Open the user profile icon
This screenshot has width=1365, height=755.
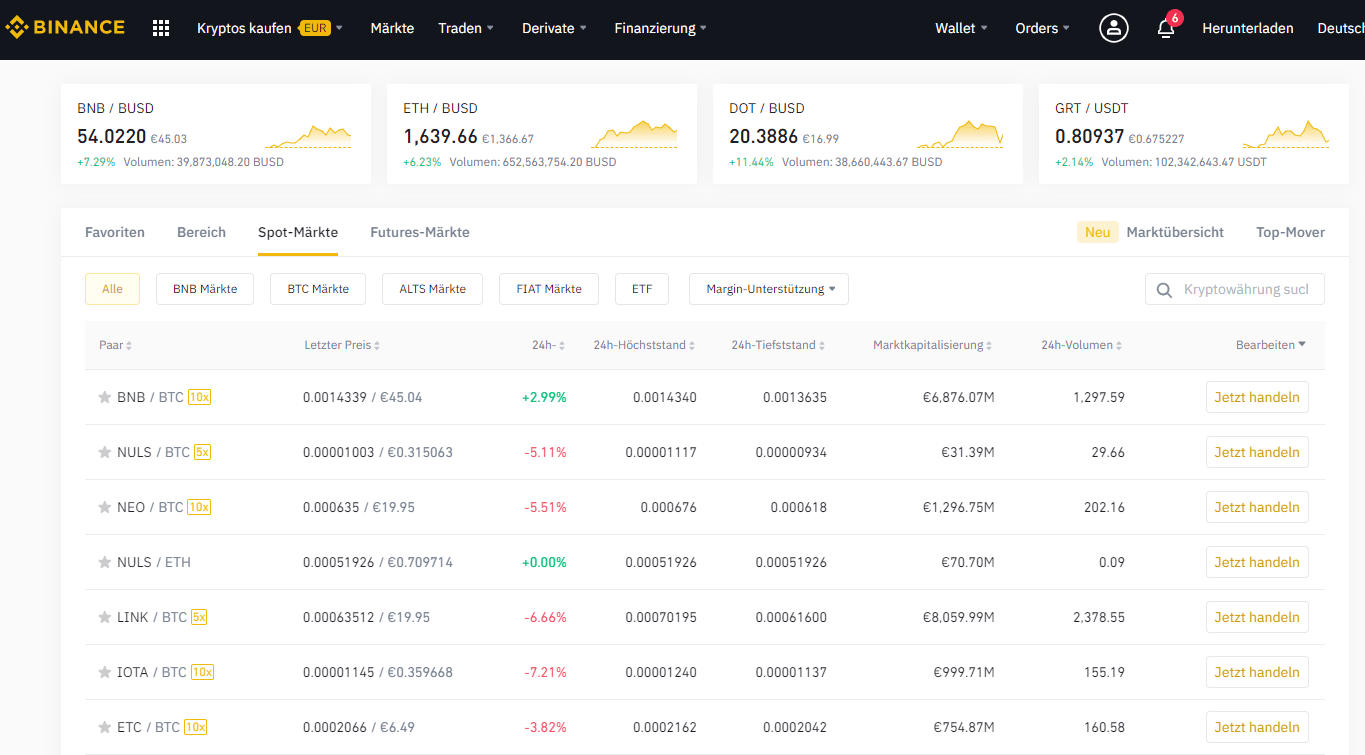1113,28
